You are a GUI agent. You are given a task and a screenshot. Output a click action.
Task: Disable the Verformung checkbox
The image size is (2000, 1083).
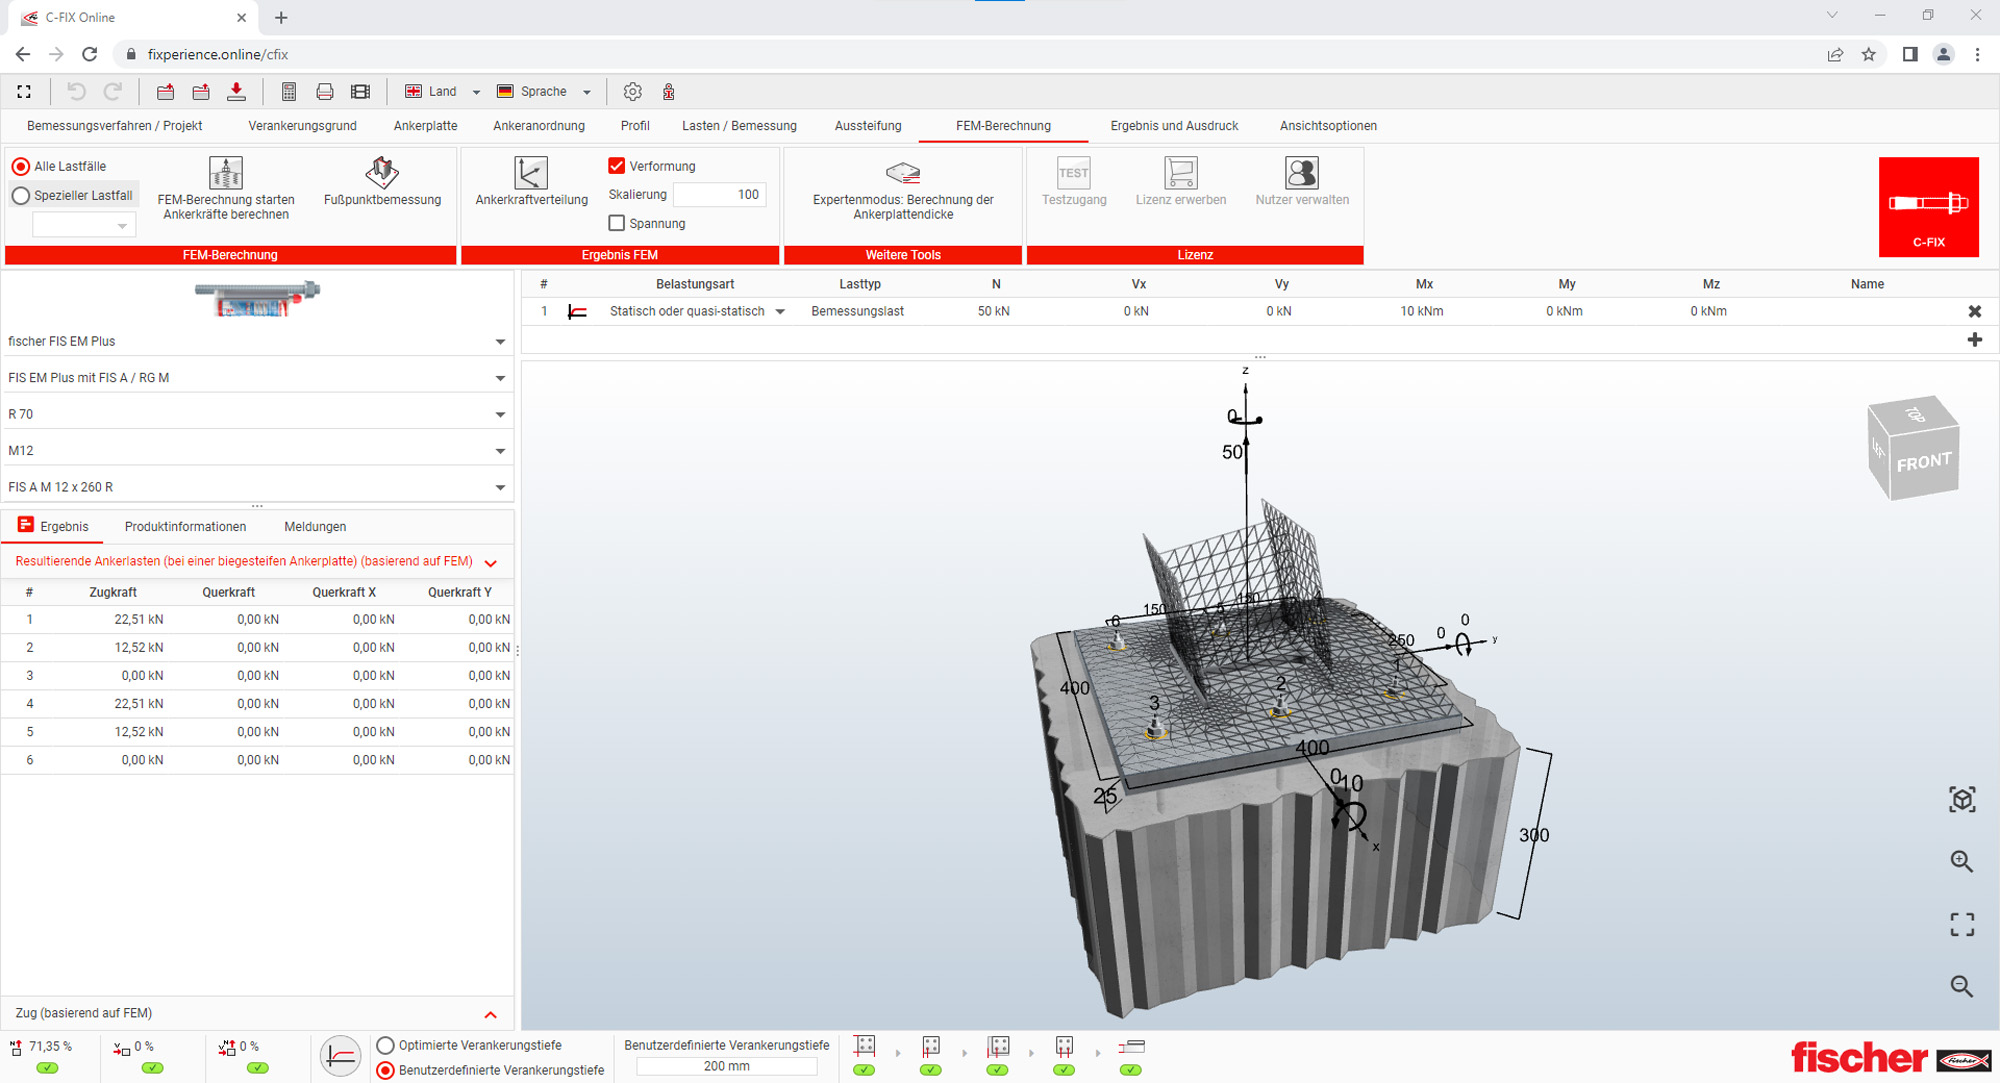tap(617, 165)
